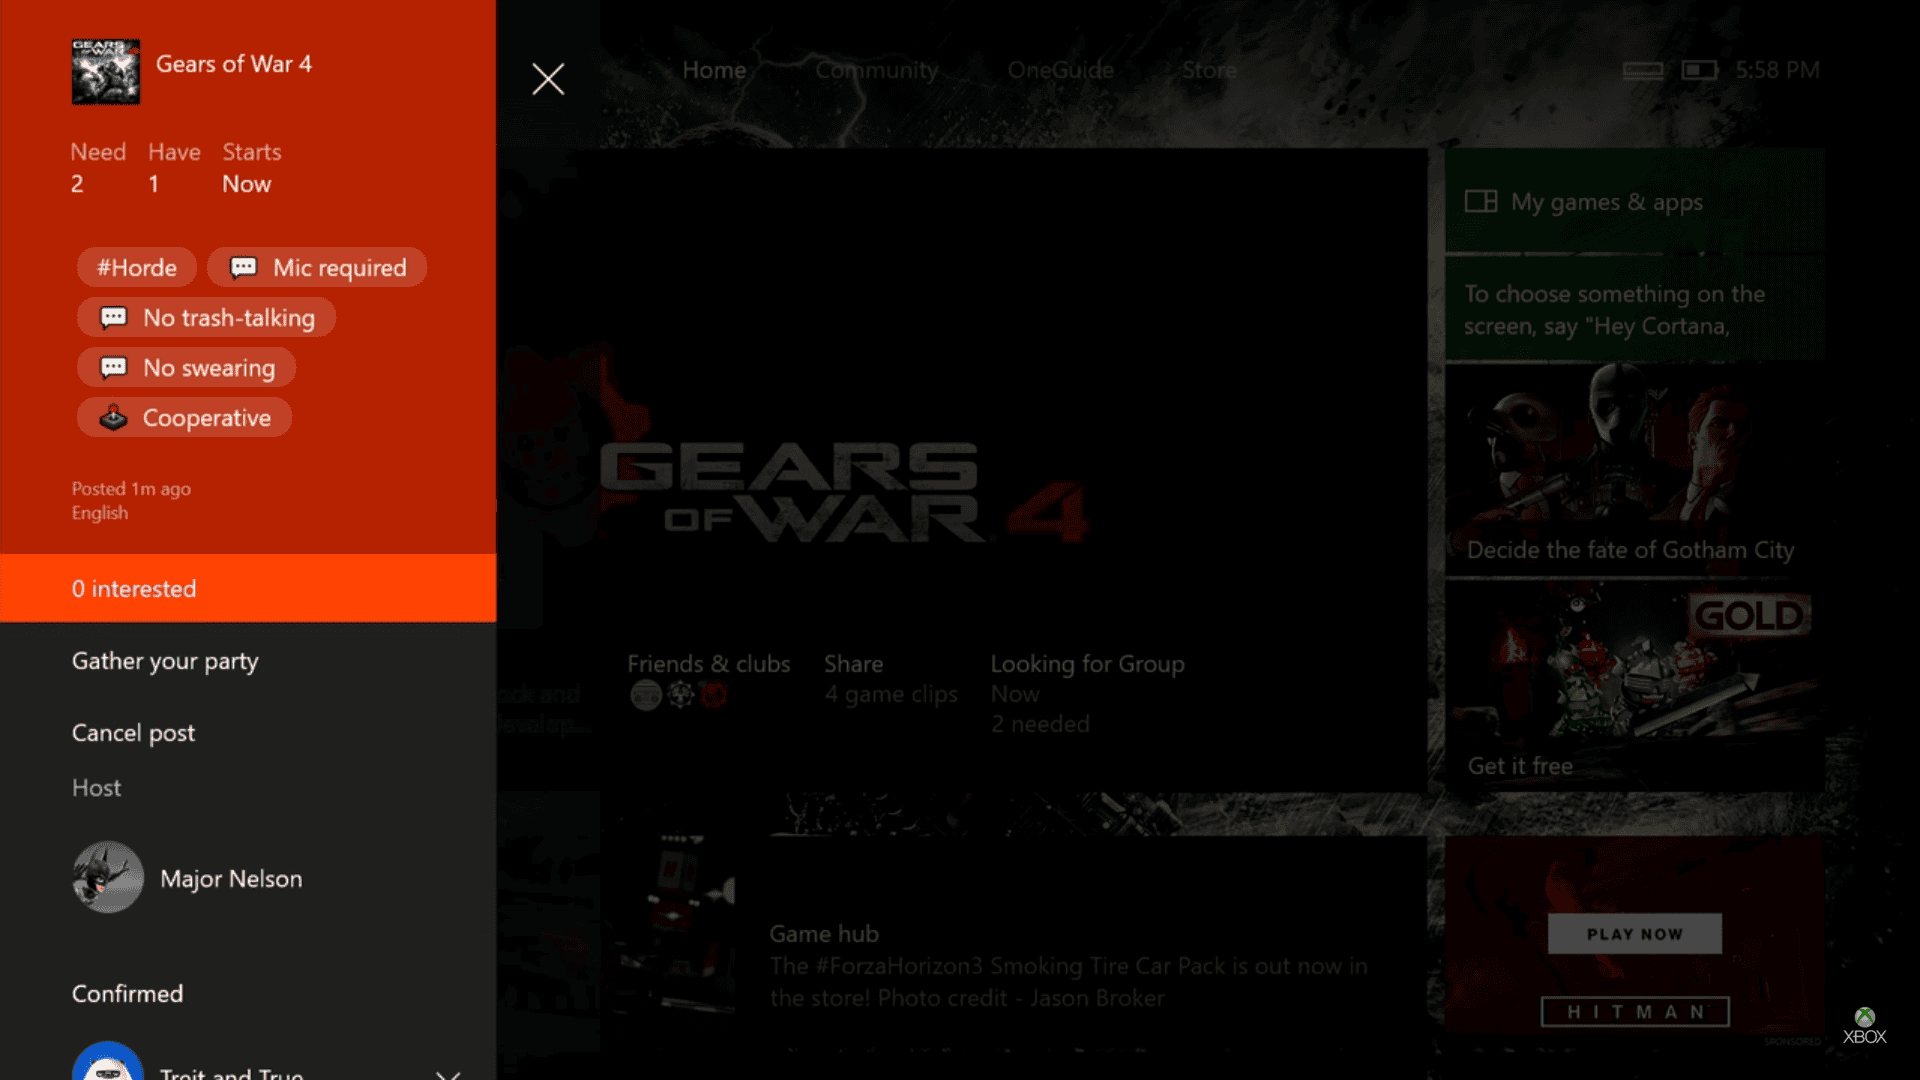1920x1080 pixels.
Task: Open the Gears of War 4 hero tile
Action: pyautogui.click(x=962, y=470)
